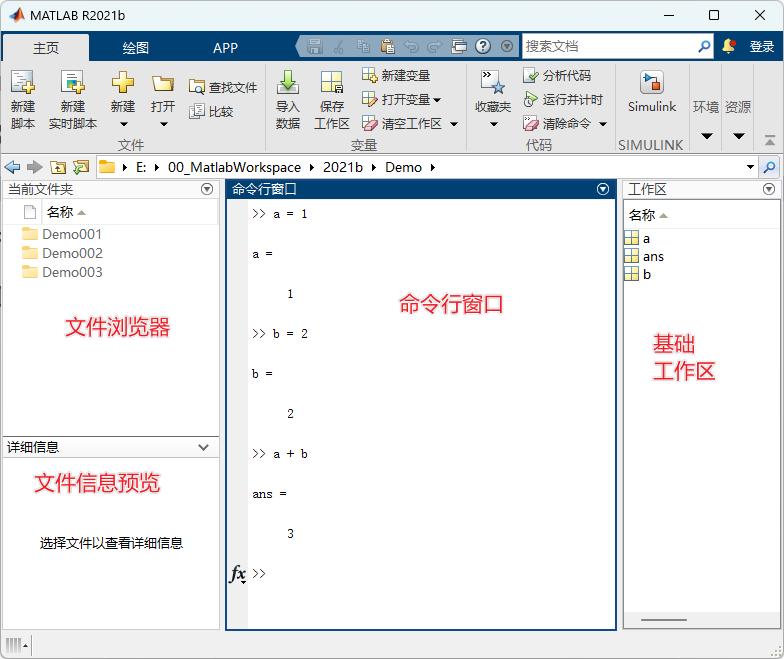Open the address bar path history dropdown
Viewport: 784px width, 659px height.
tap(750, 167)
